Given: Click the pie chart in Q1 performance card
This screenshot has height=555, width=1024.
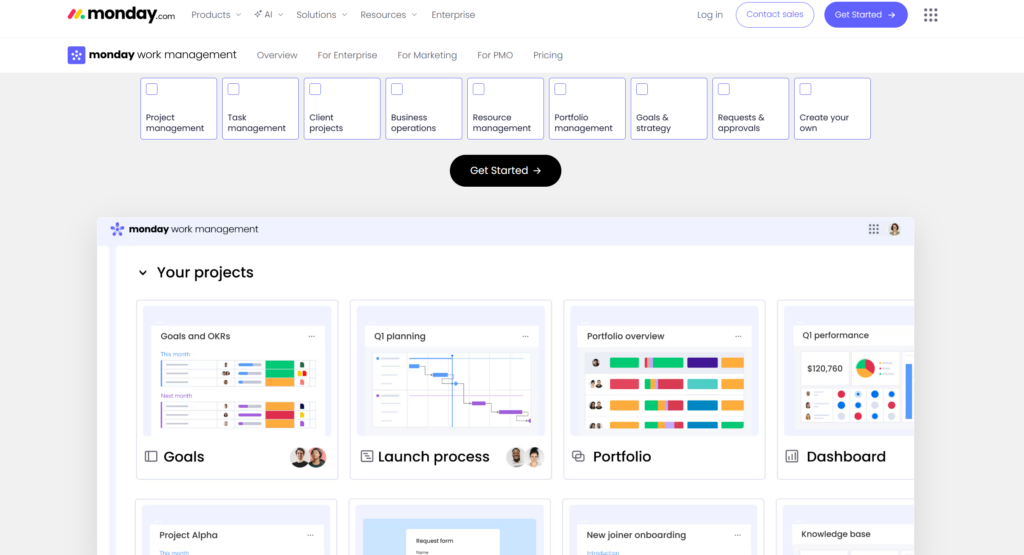Looking at the screenshot, I should tap(865, 368).
